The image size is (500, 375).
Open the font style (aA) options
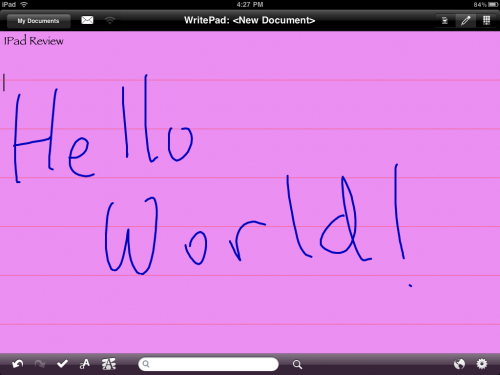click(x=85, y=364)
